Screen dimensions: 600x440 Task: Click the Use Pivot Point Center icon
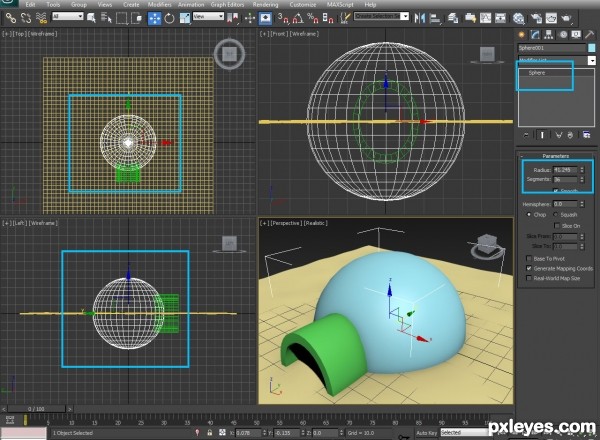[232, 18]
